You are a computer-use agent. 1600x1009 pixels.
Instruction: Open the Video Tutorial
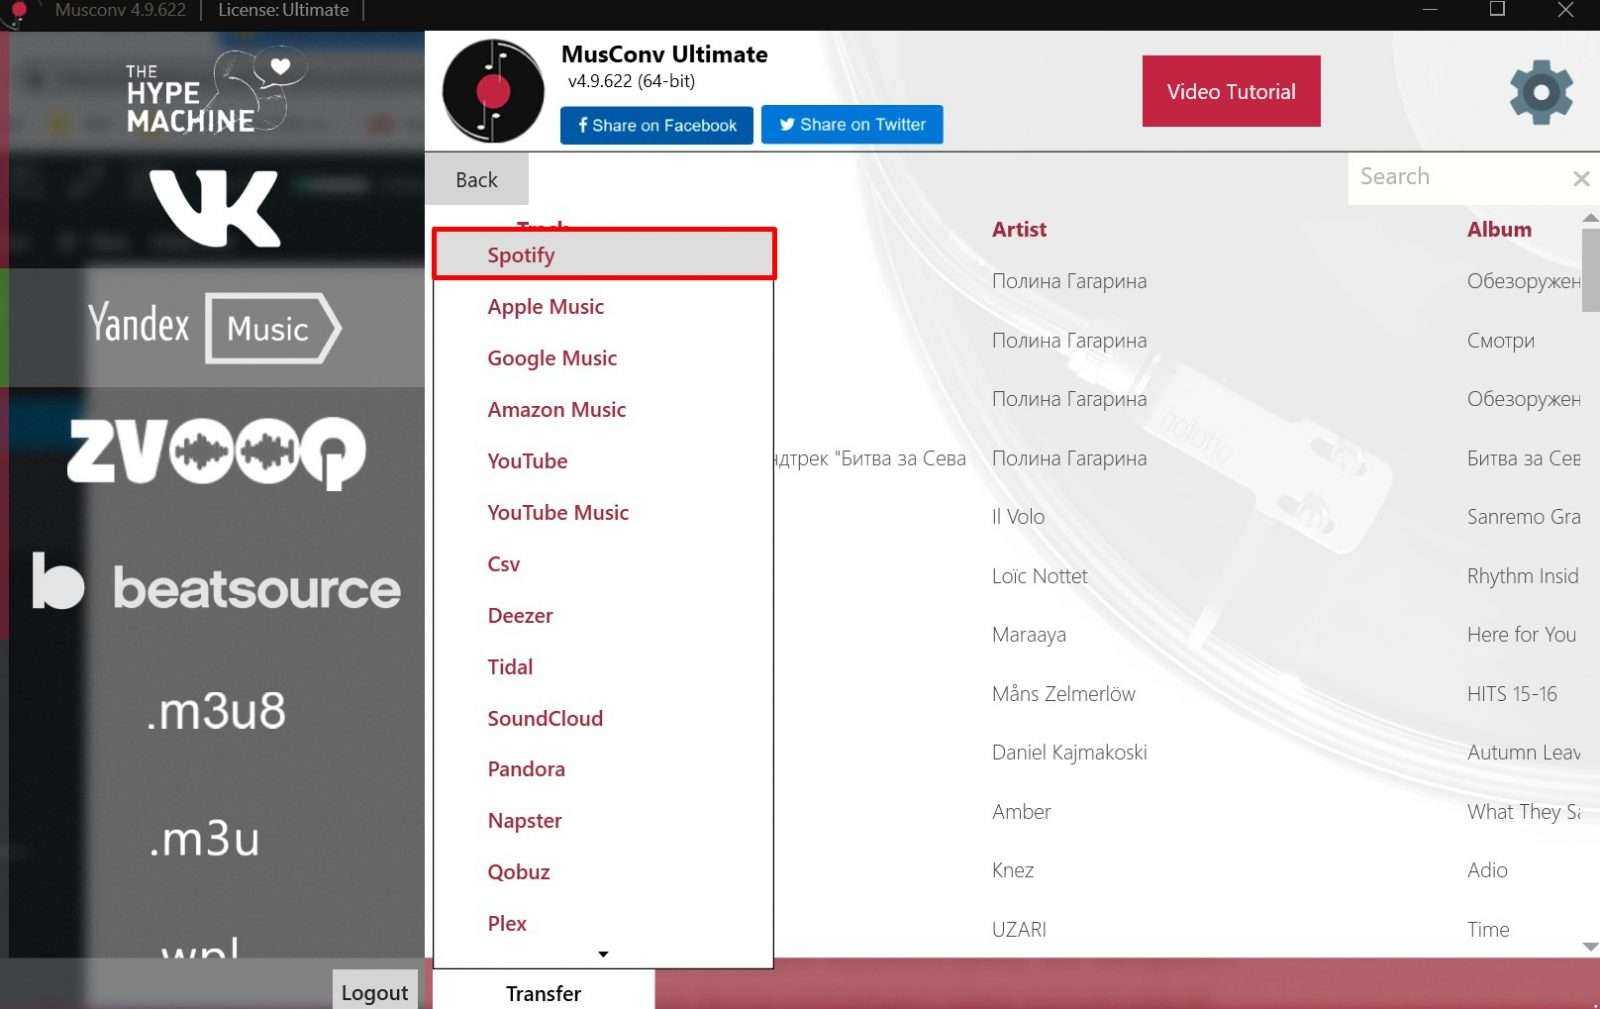coord(1231,91)
